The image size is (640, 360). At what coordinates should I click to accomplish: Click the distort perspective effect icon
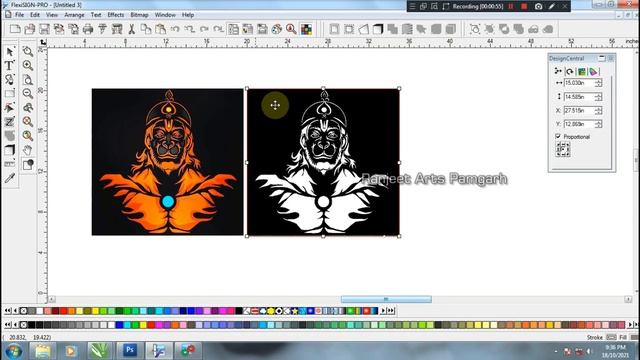point(363,29)
